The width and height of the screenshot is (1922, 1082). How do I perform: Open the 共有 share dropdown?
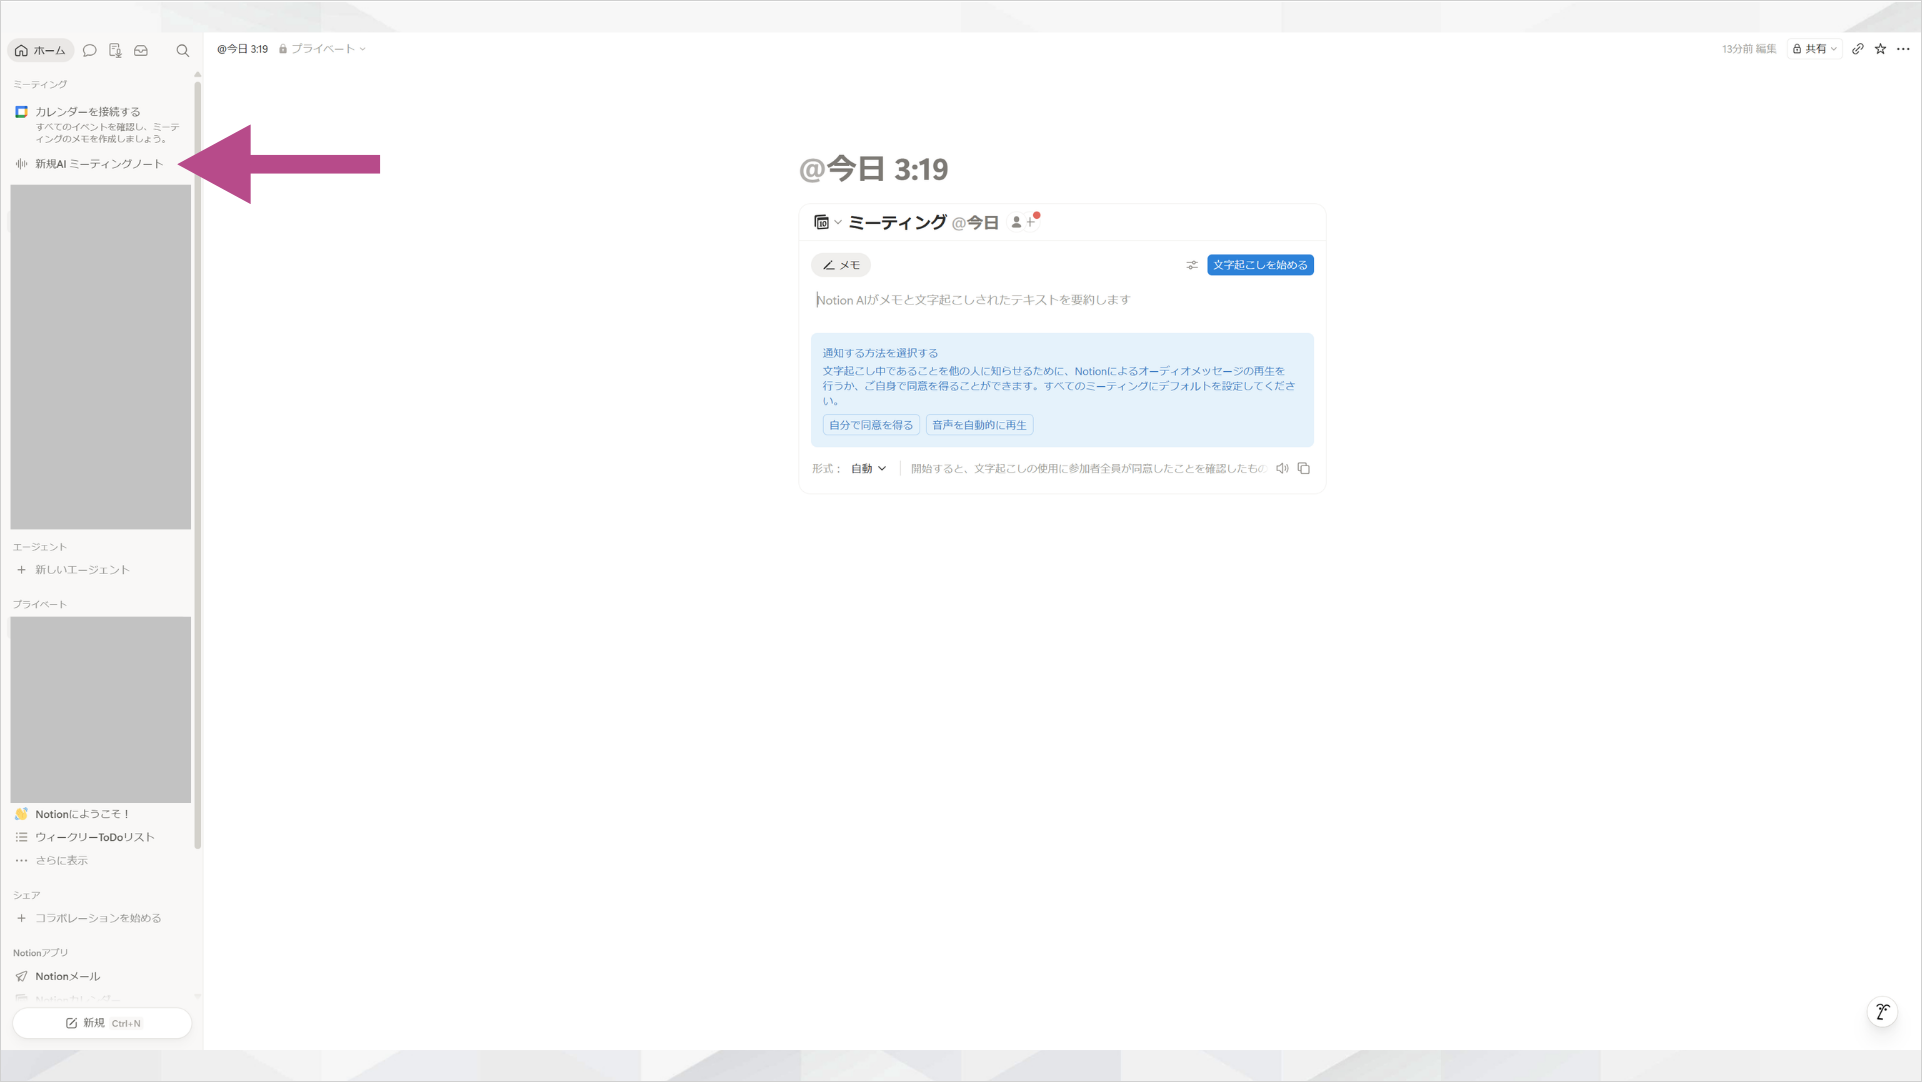point(1814,49)
